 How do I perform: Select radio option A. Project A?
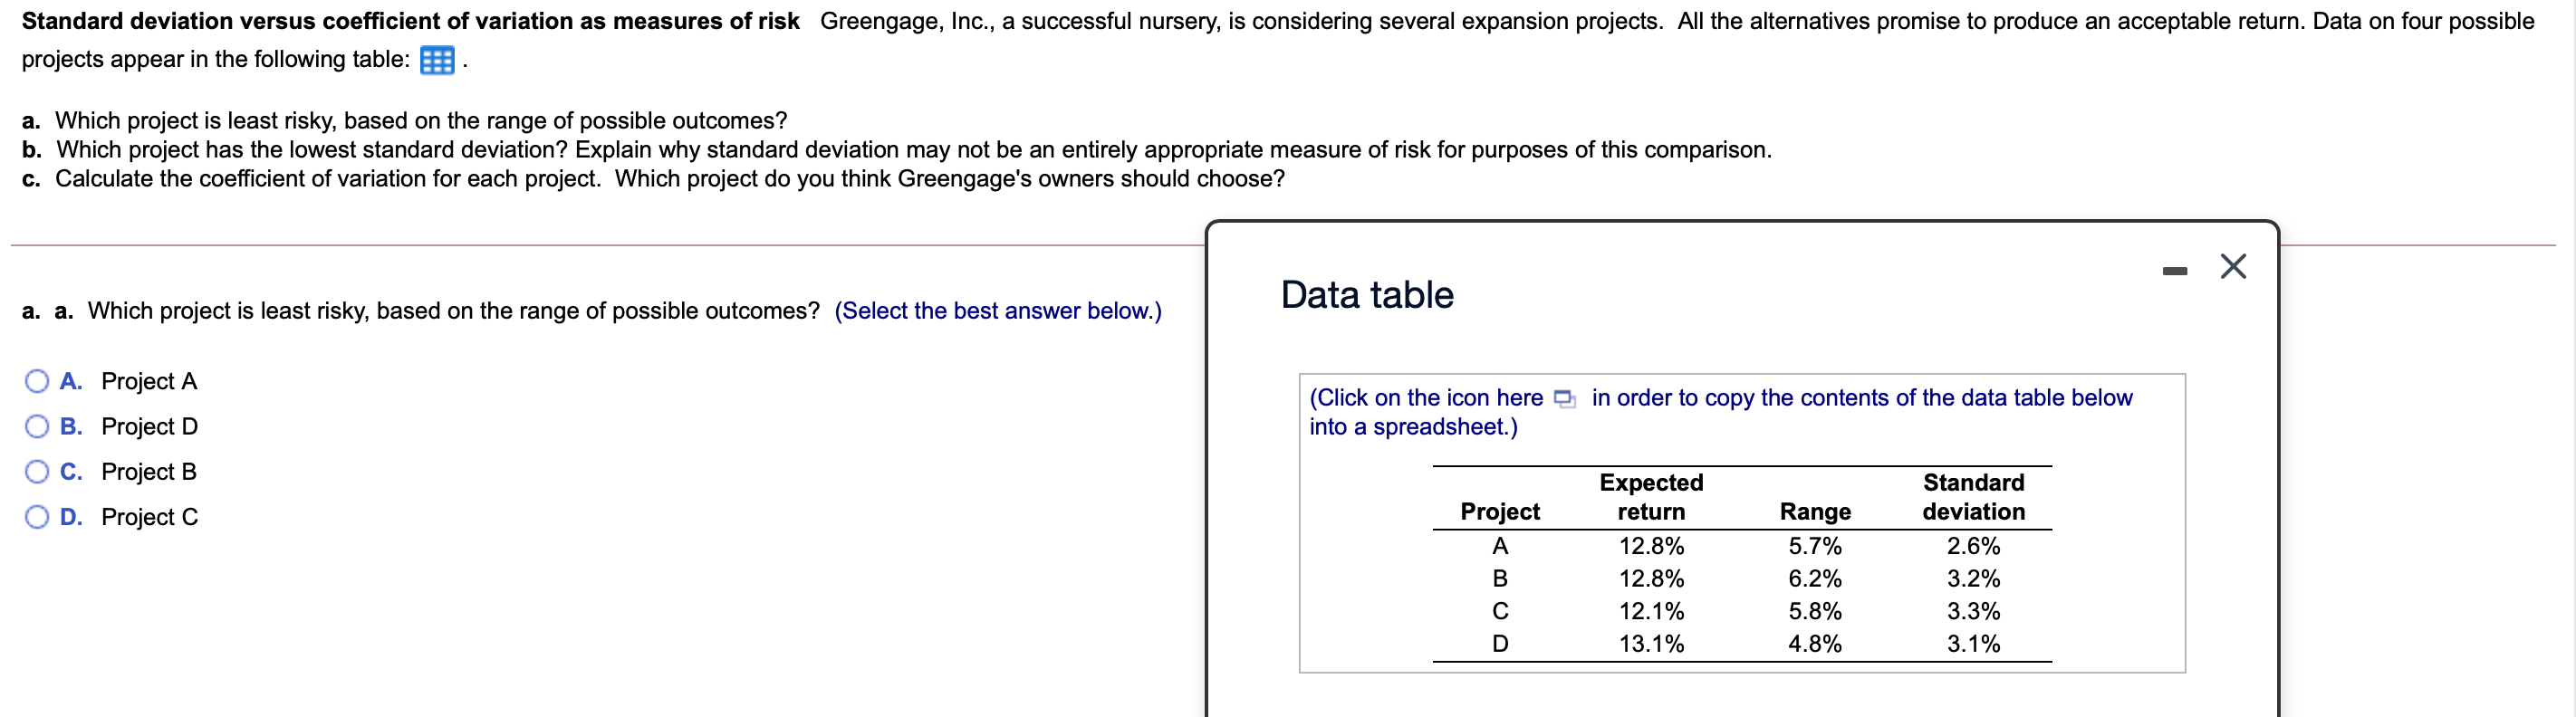point(36,381)
